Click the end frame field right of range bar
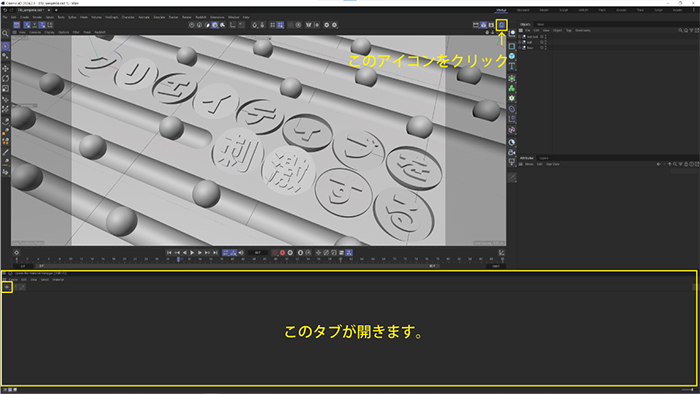 (x=496, y=266)
